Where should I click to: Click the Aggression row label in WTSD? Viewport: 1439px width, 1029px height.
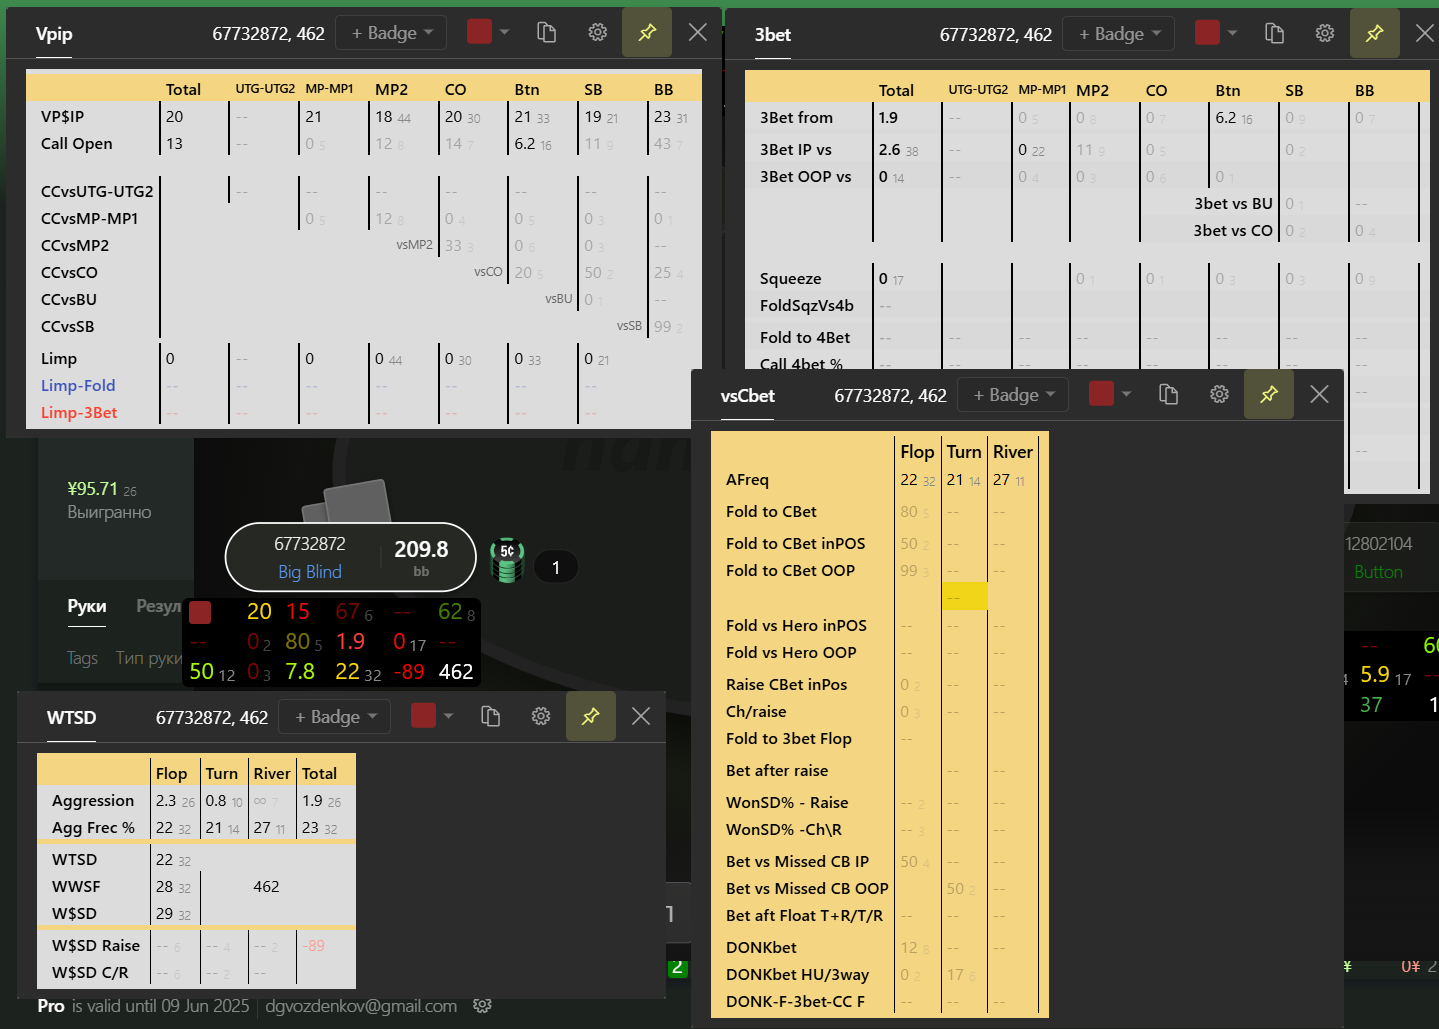click(93, 801)
